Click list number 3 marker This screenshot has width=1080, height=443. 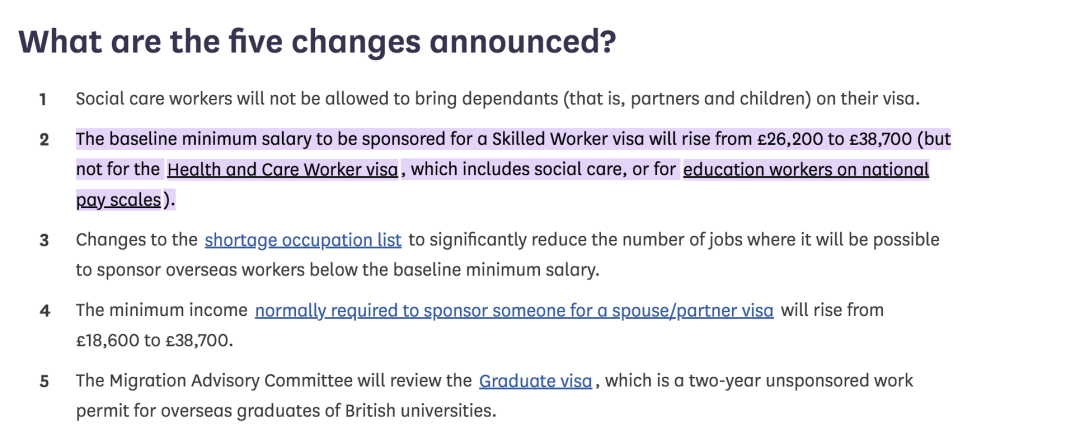[44, 240]
